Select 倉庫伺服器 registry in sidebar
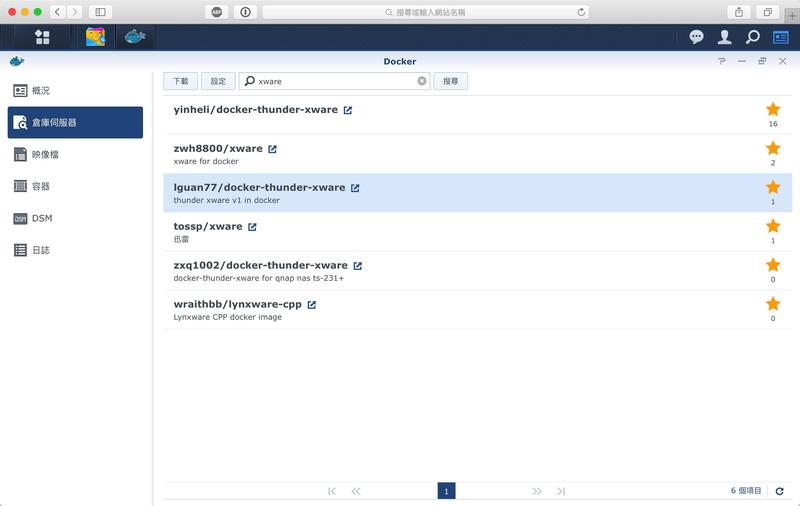The height and width of the screenshot is (506, 800). tap(76, 122)
